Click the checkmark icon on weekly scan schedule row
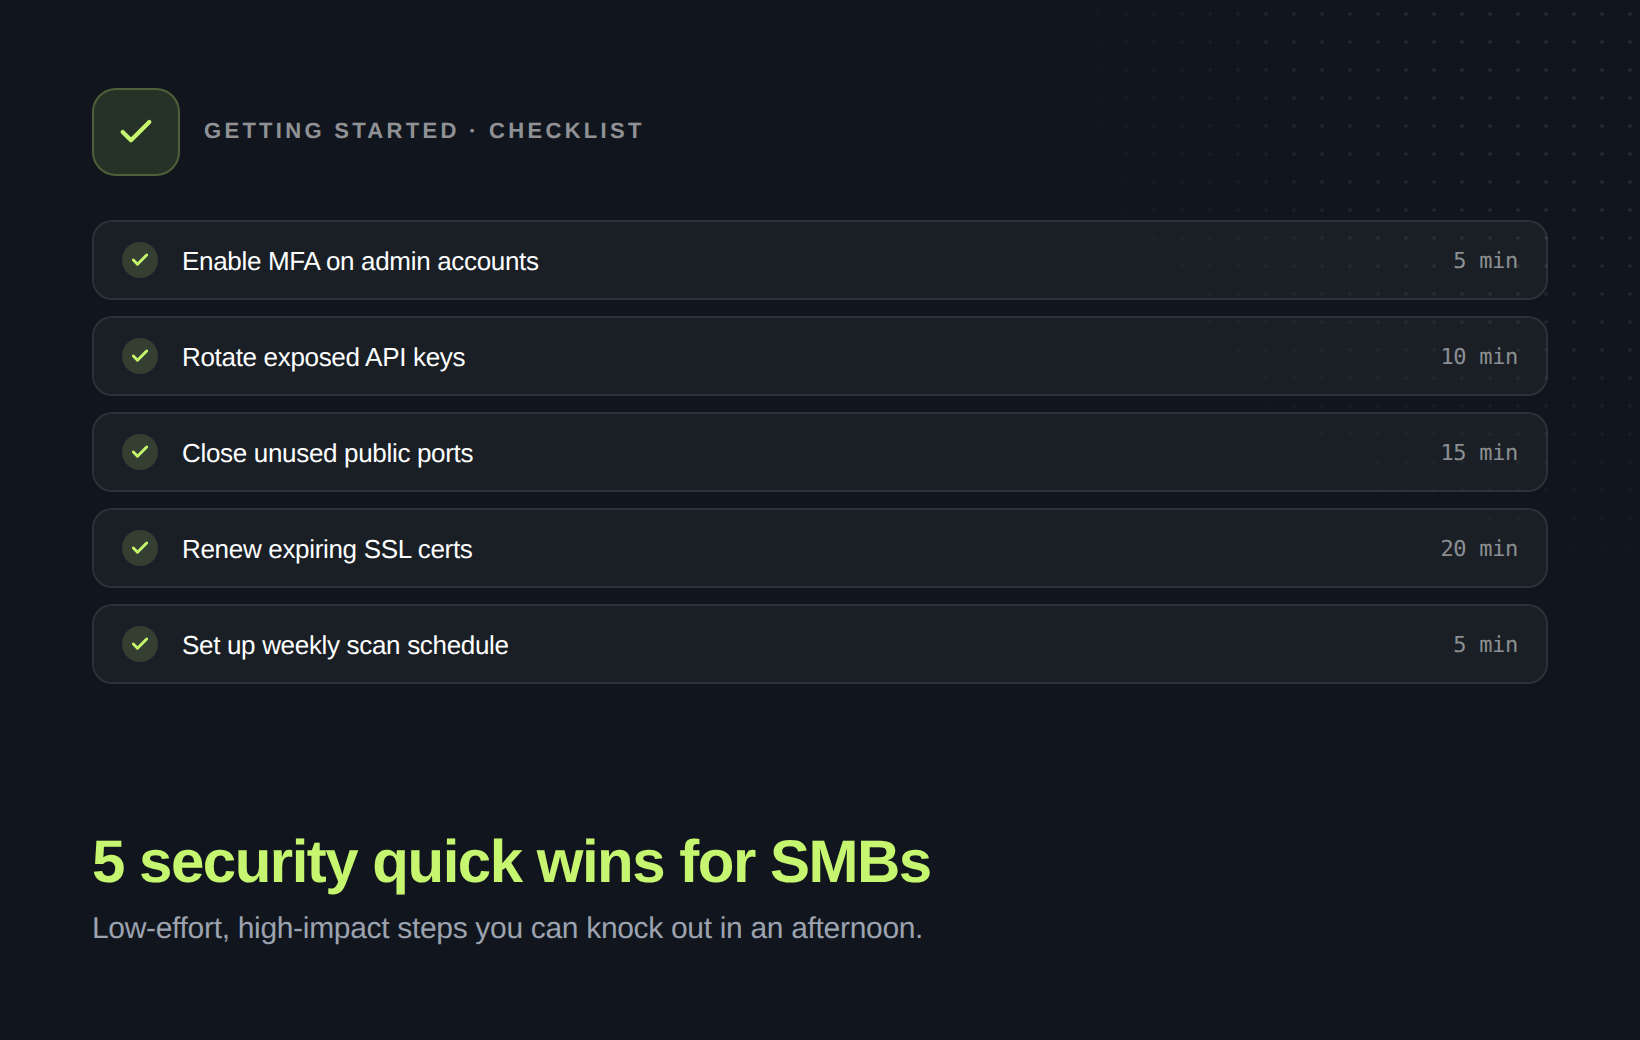The image size is (1640, 1040). (x=140, y=644)
